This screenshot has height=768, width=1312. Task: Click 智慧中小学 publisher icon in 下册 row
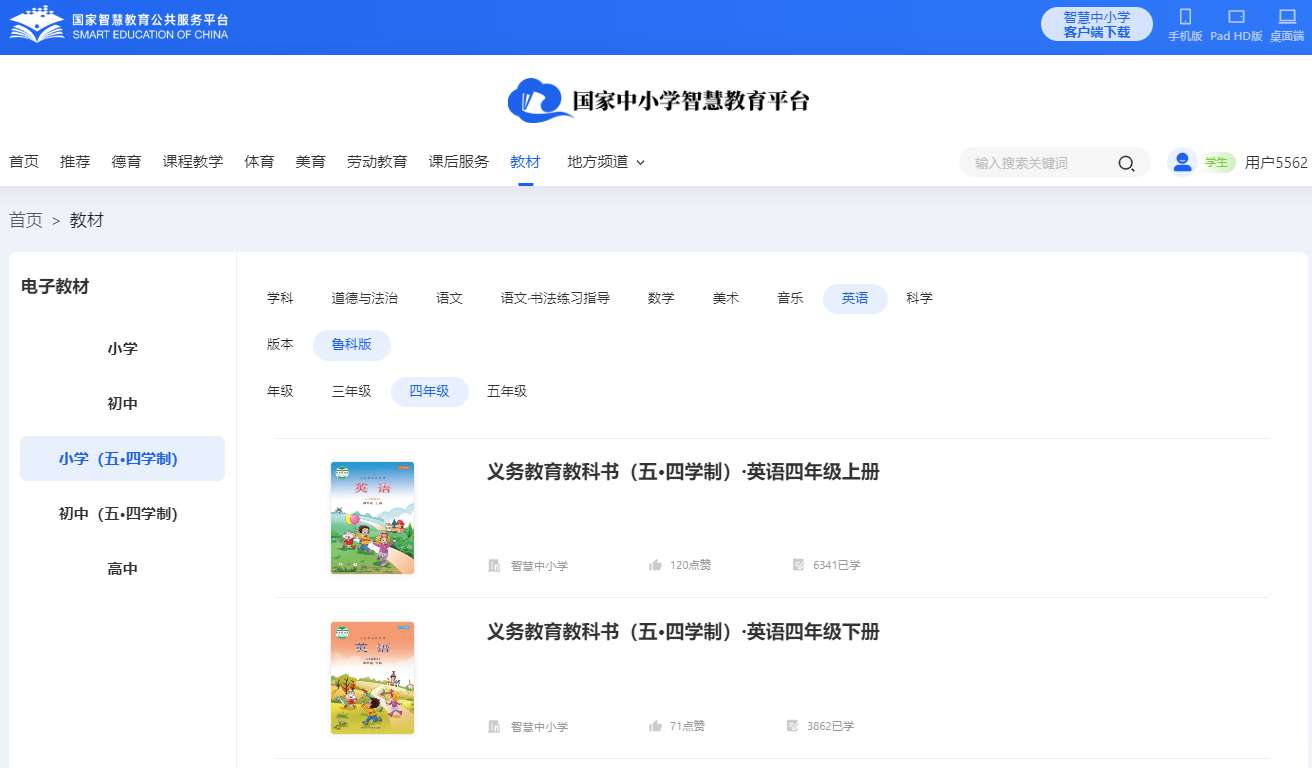(x=494, y=727)
